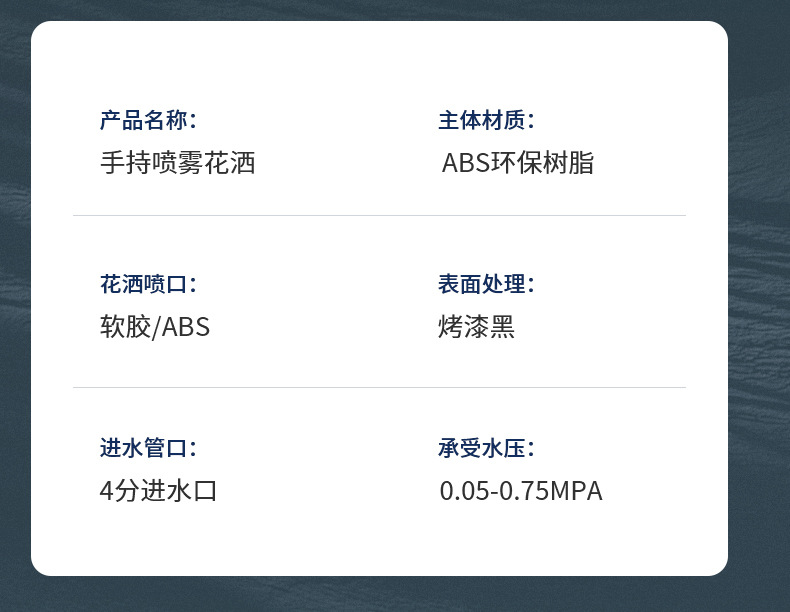Click the 主体材质 heading

(486, 121)
